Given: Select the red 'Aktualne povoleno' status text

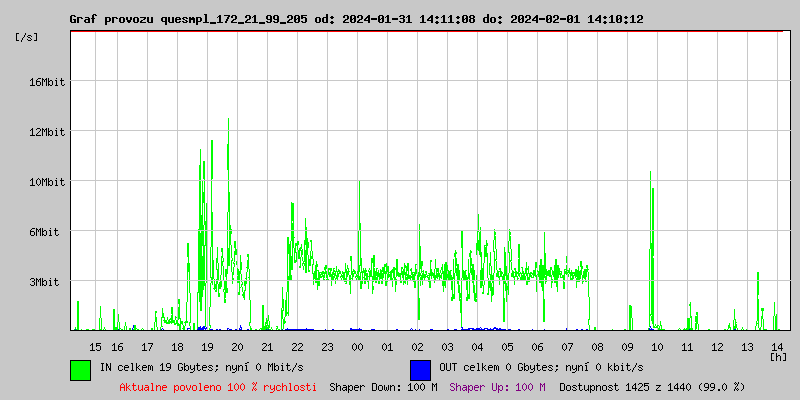Looking at the screenshot, I should 218,386.
